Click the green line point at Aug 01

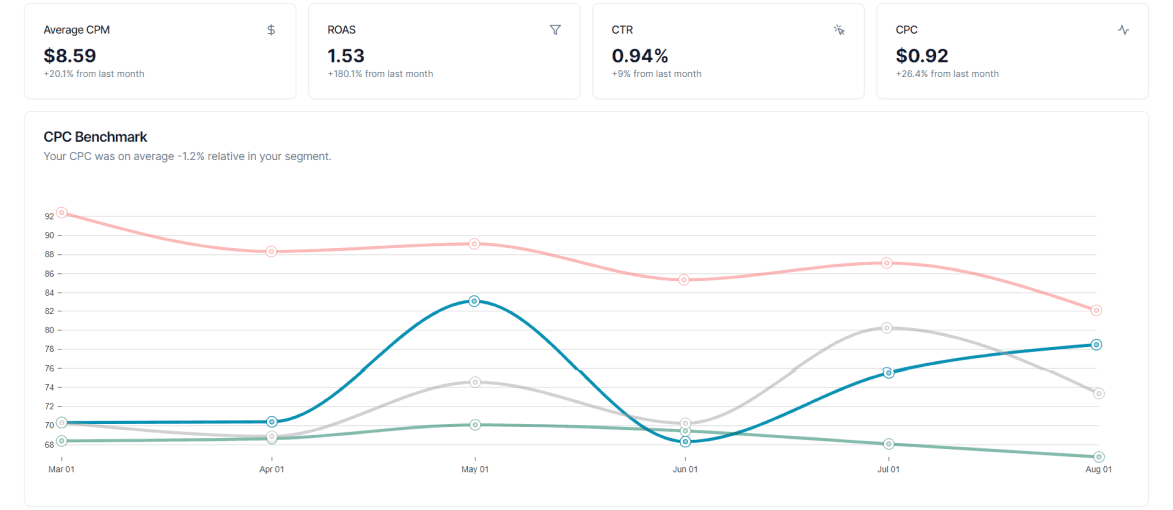click(x=1098, y=457)
